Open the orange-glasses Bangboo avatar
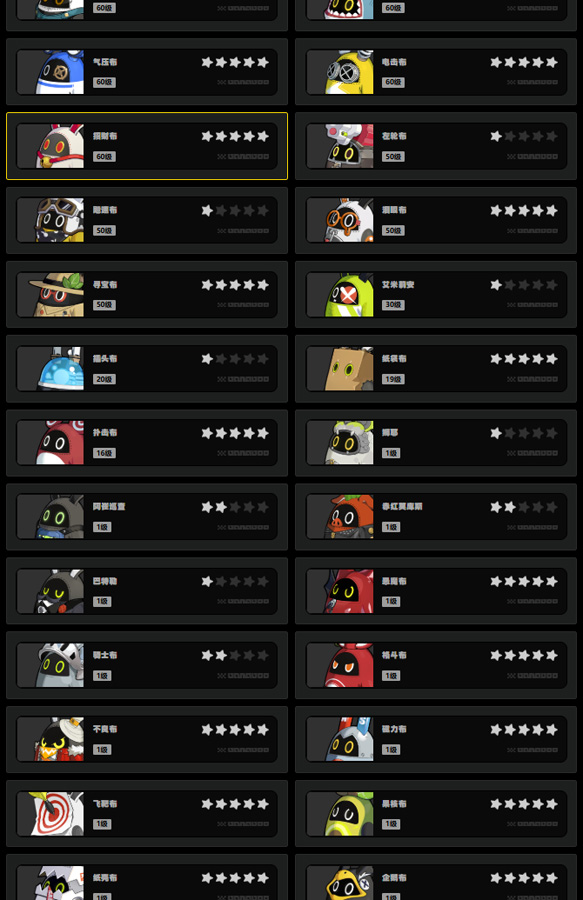583x900 pixels. [x=349, y=220]
